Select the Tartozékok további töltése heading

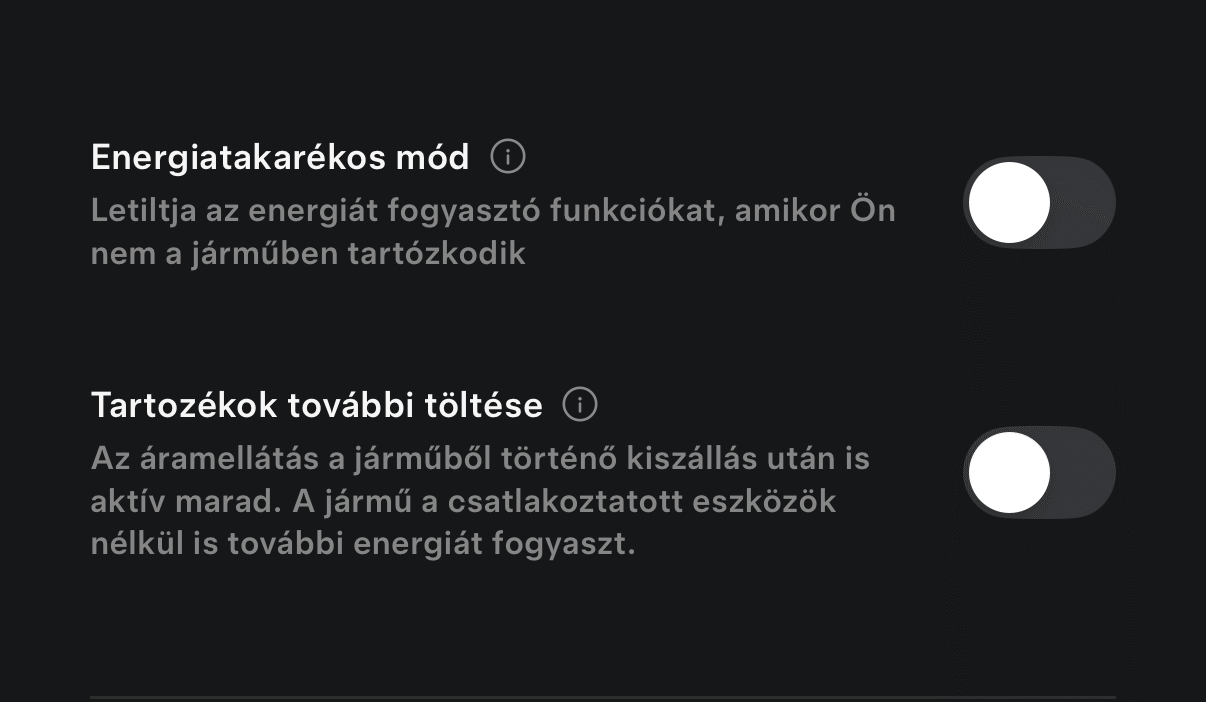tap(316, 405)
